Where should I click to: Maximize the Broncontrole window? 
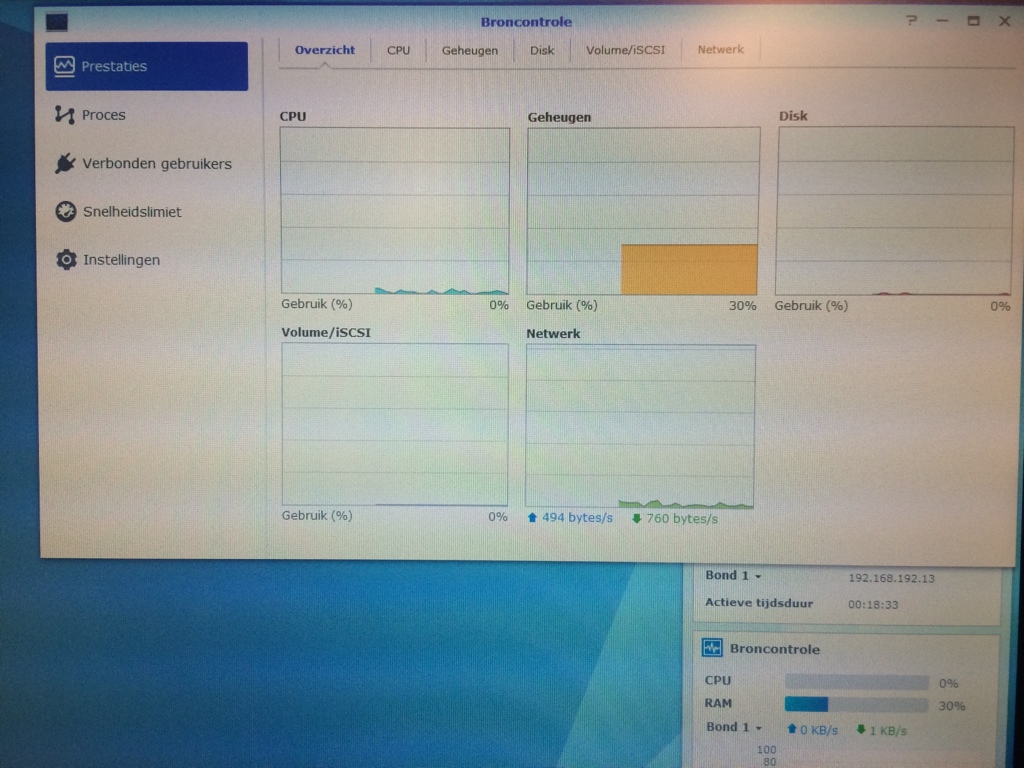pyautogui.click(x=973, y=21)
